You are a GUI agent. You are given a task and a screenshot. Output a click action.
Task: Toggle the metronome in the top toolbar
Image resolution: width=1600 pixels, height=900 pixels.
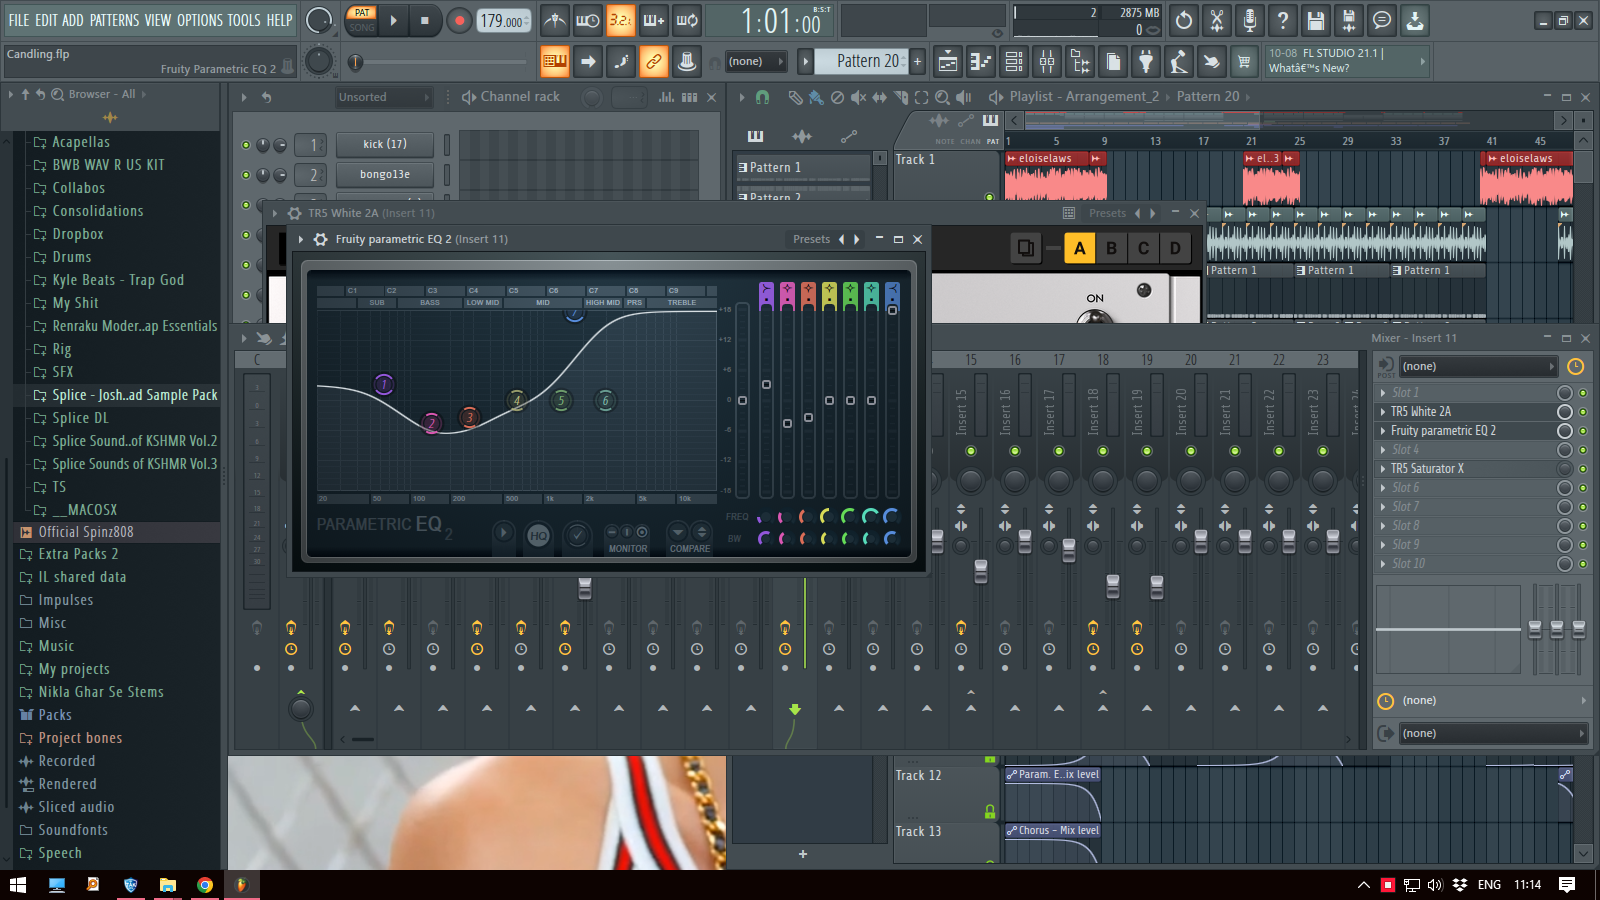[555, 20]
